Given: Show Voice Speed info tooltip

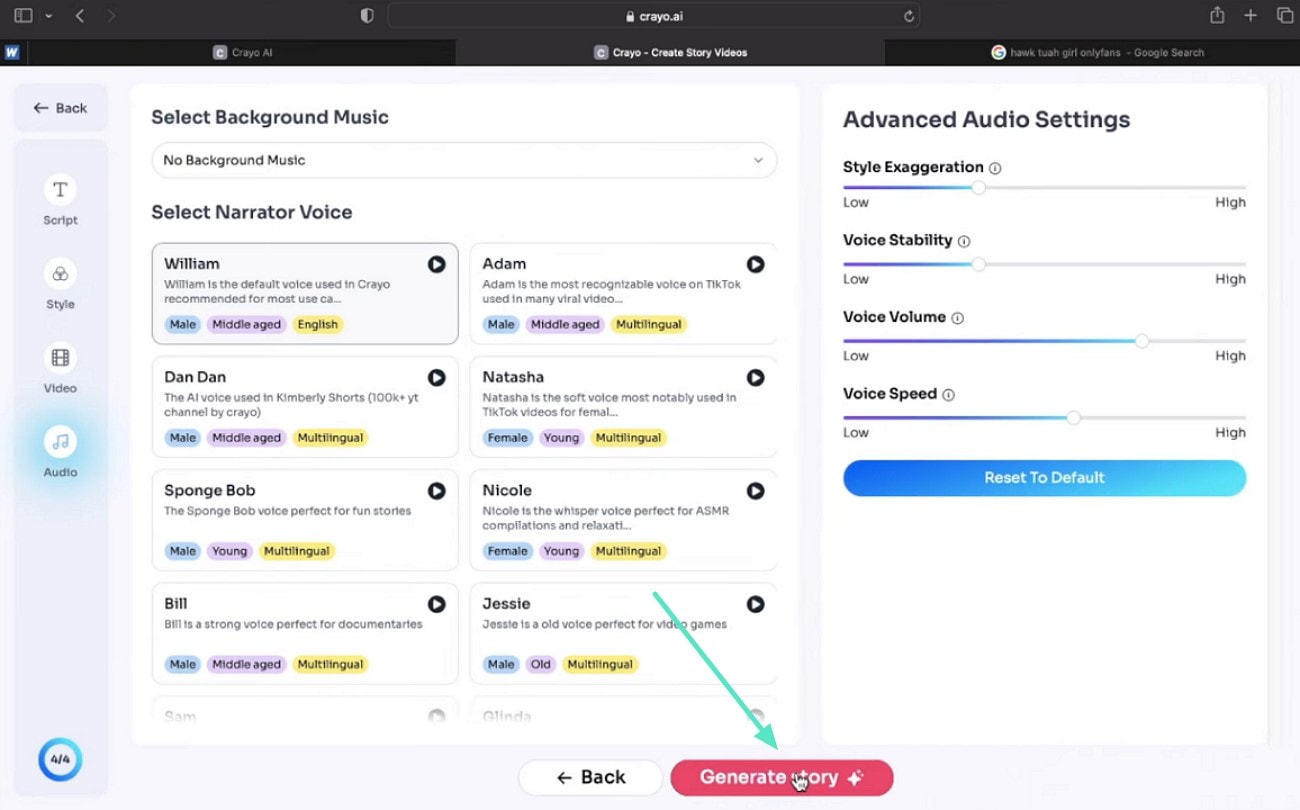Looking at the screenshot, I should tap(948, 395).
